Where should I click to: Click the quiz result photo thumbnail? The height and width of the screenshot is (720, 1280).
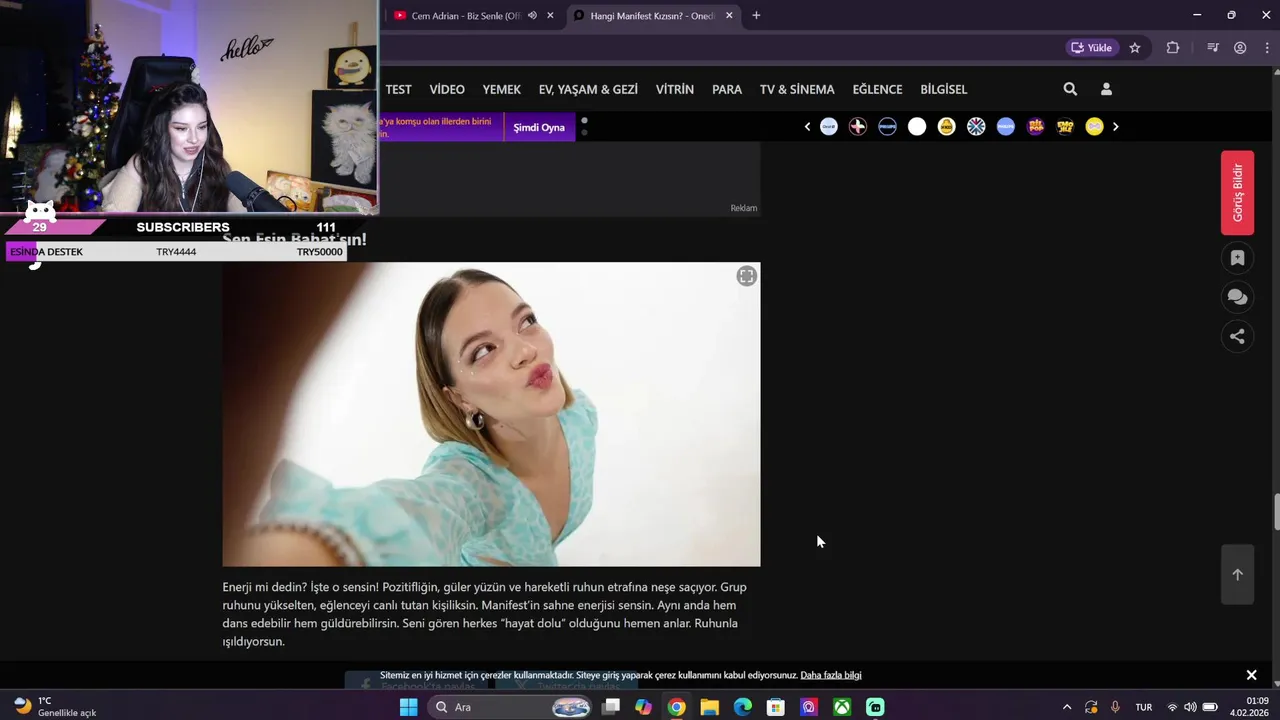tap(491, 414)
